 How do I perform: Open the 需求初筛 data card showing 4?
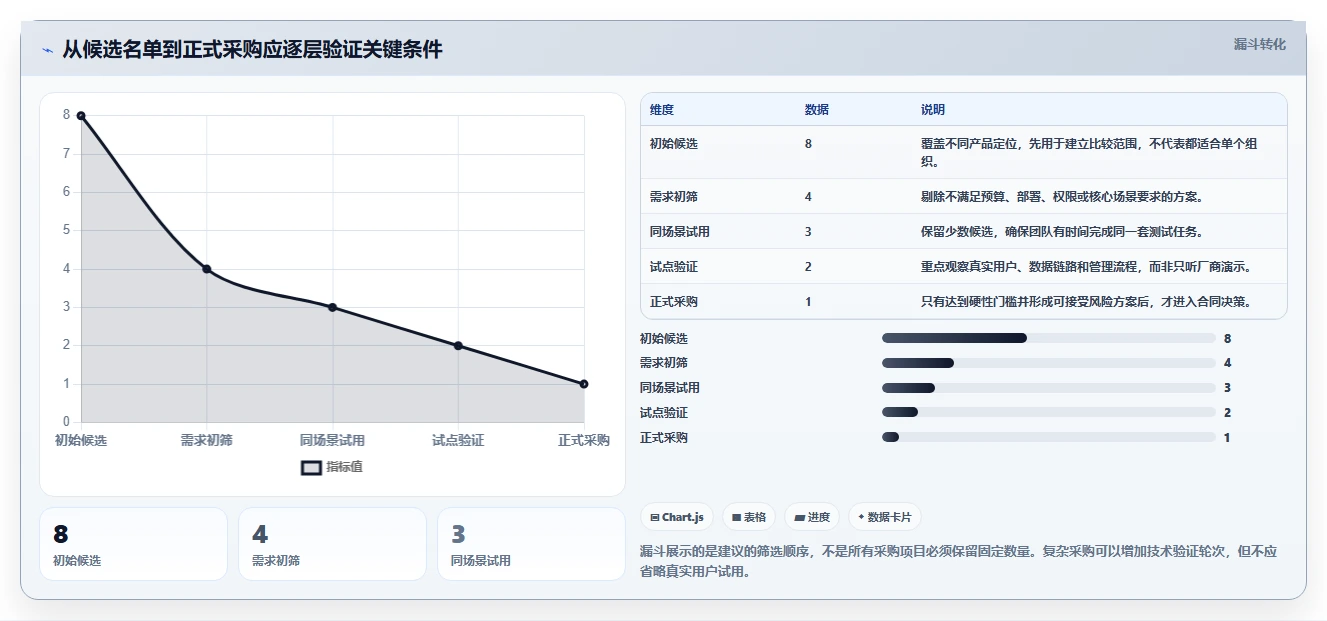(x=332, y=544)
